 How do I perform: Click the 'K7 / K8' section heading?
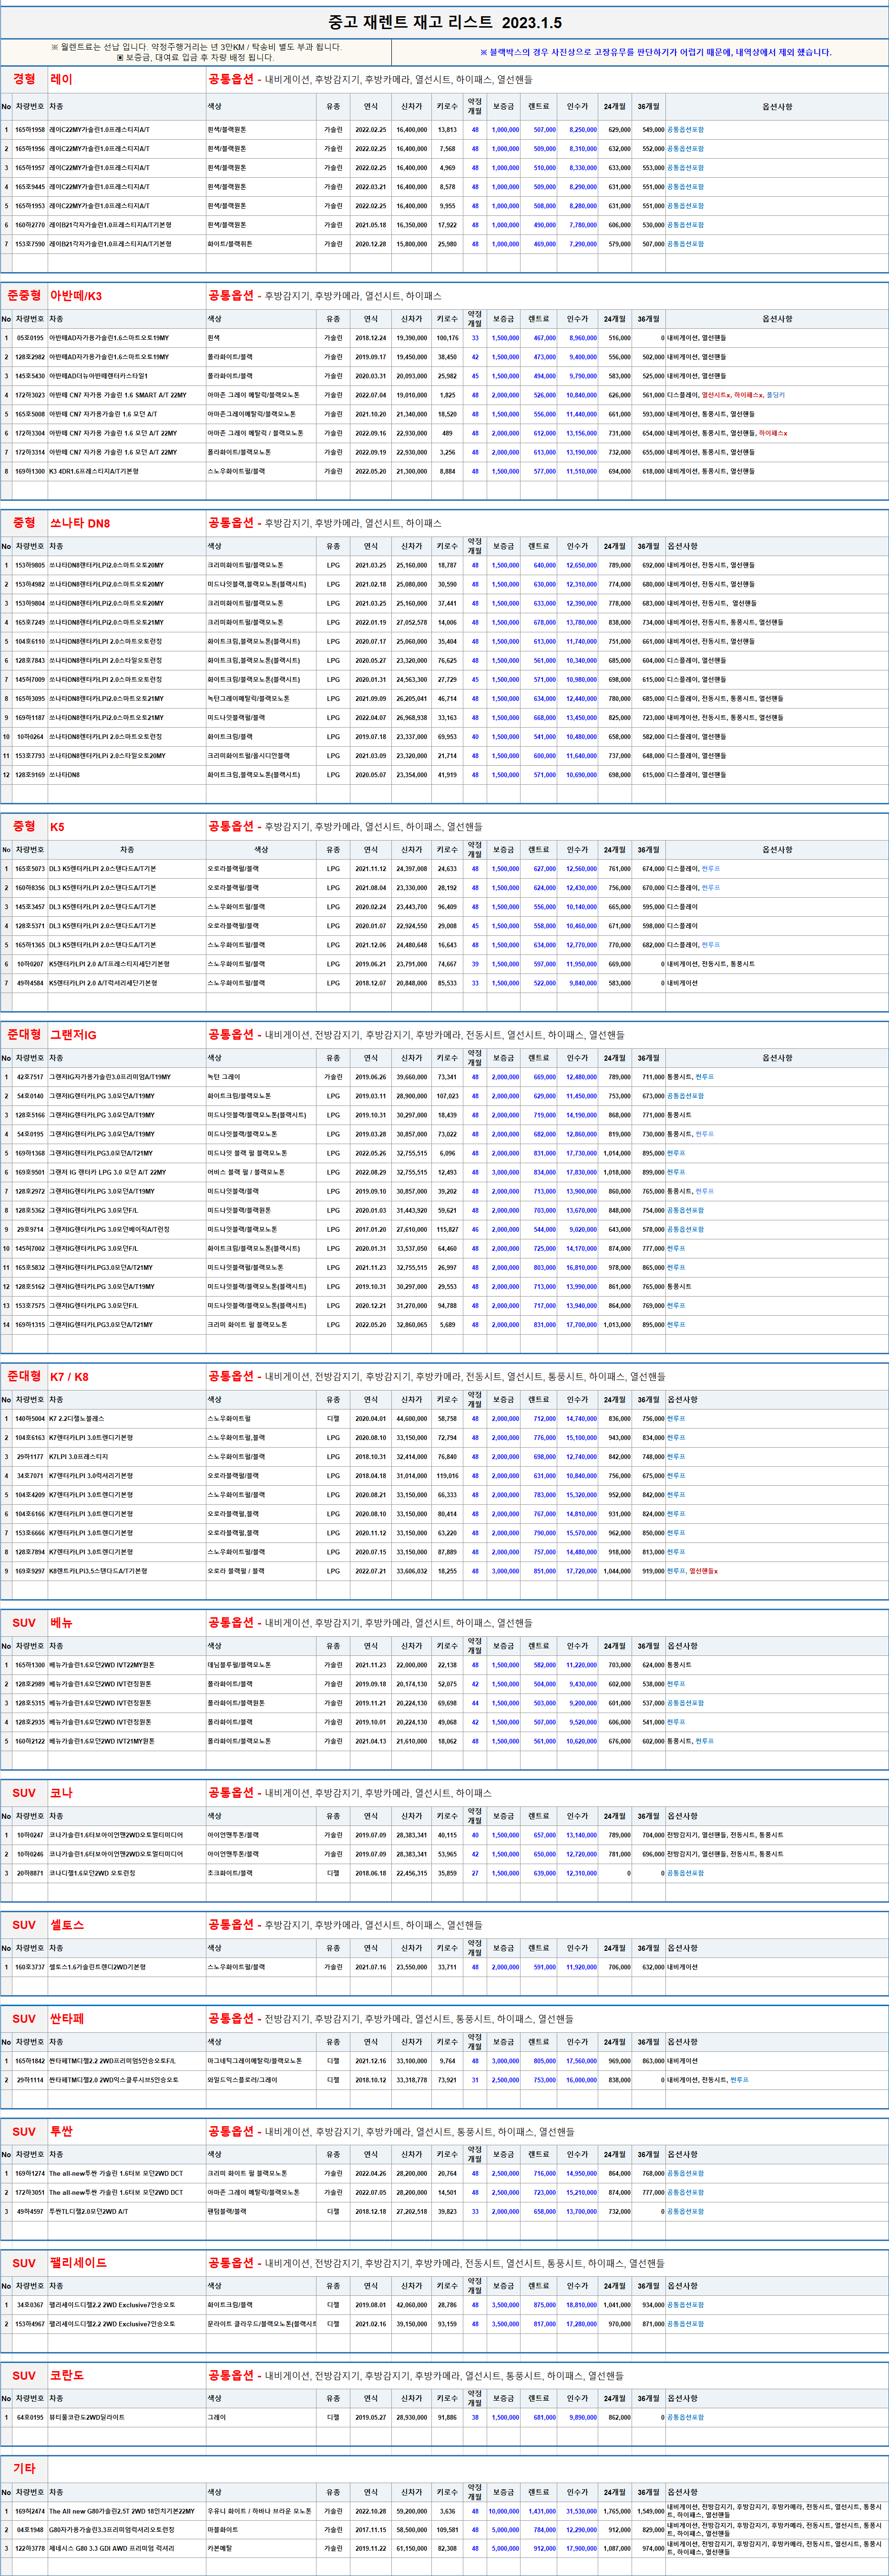69,1377
